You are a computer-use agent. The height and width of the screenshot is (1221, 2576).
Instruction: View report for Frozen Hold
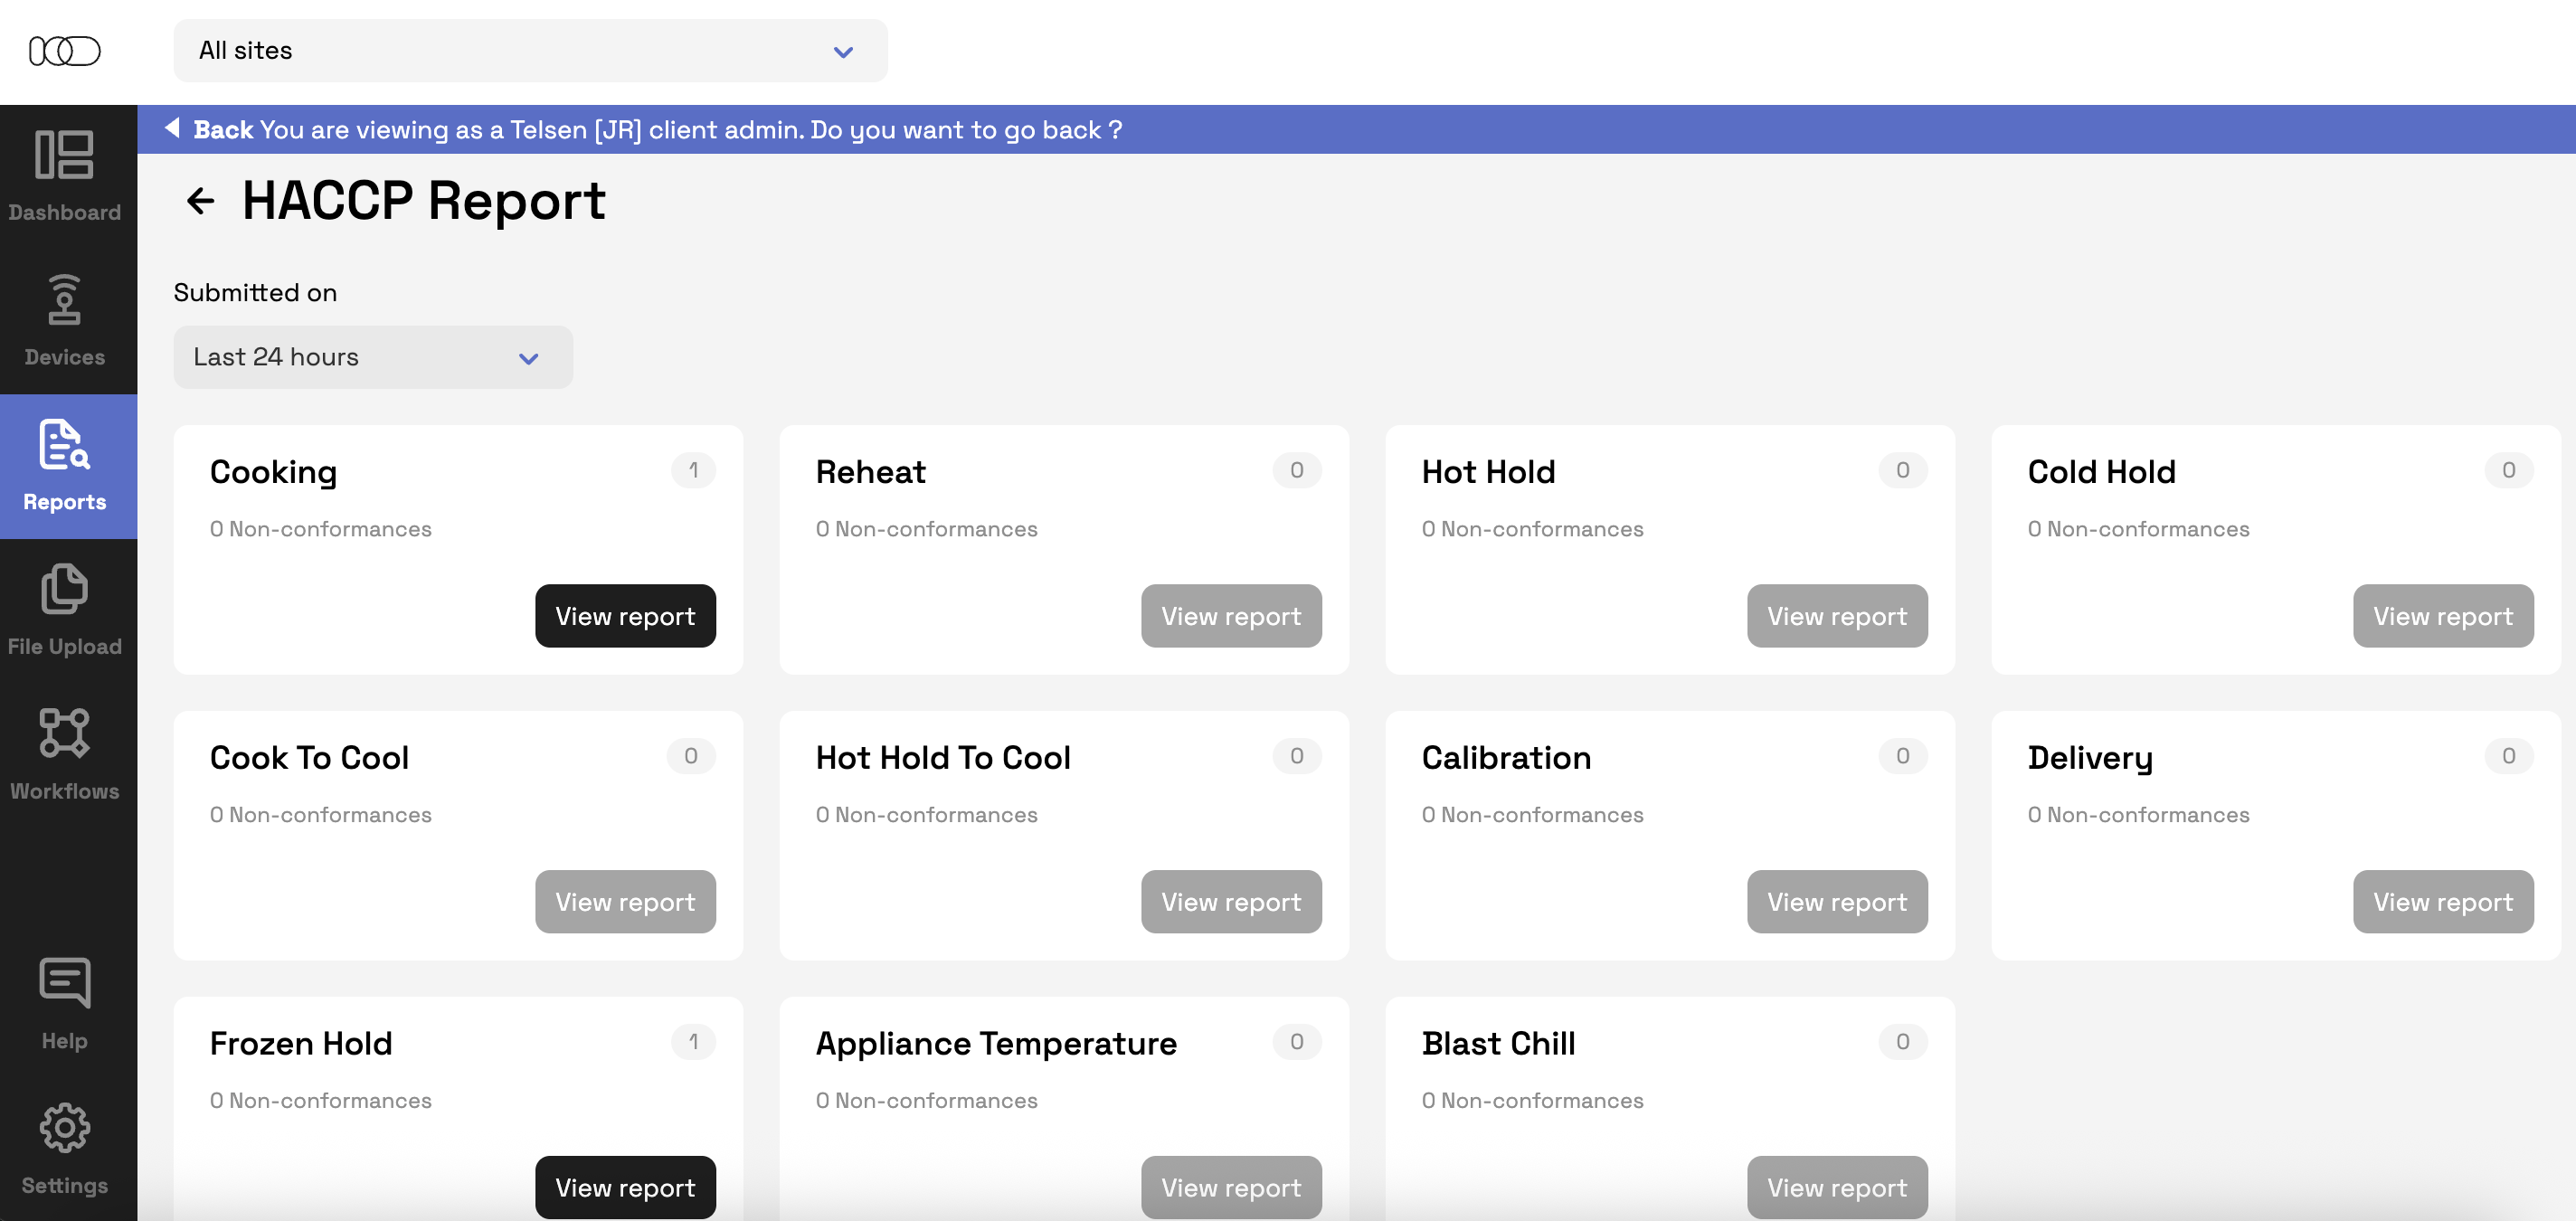(x=625, y=1187)
